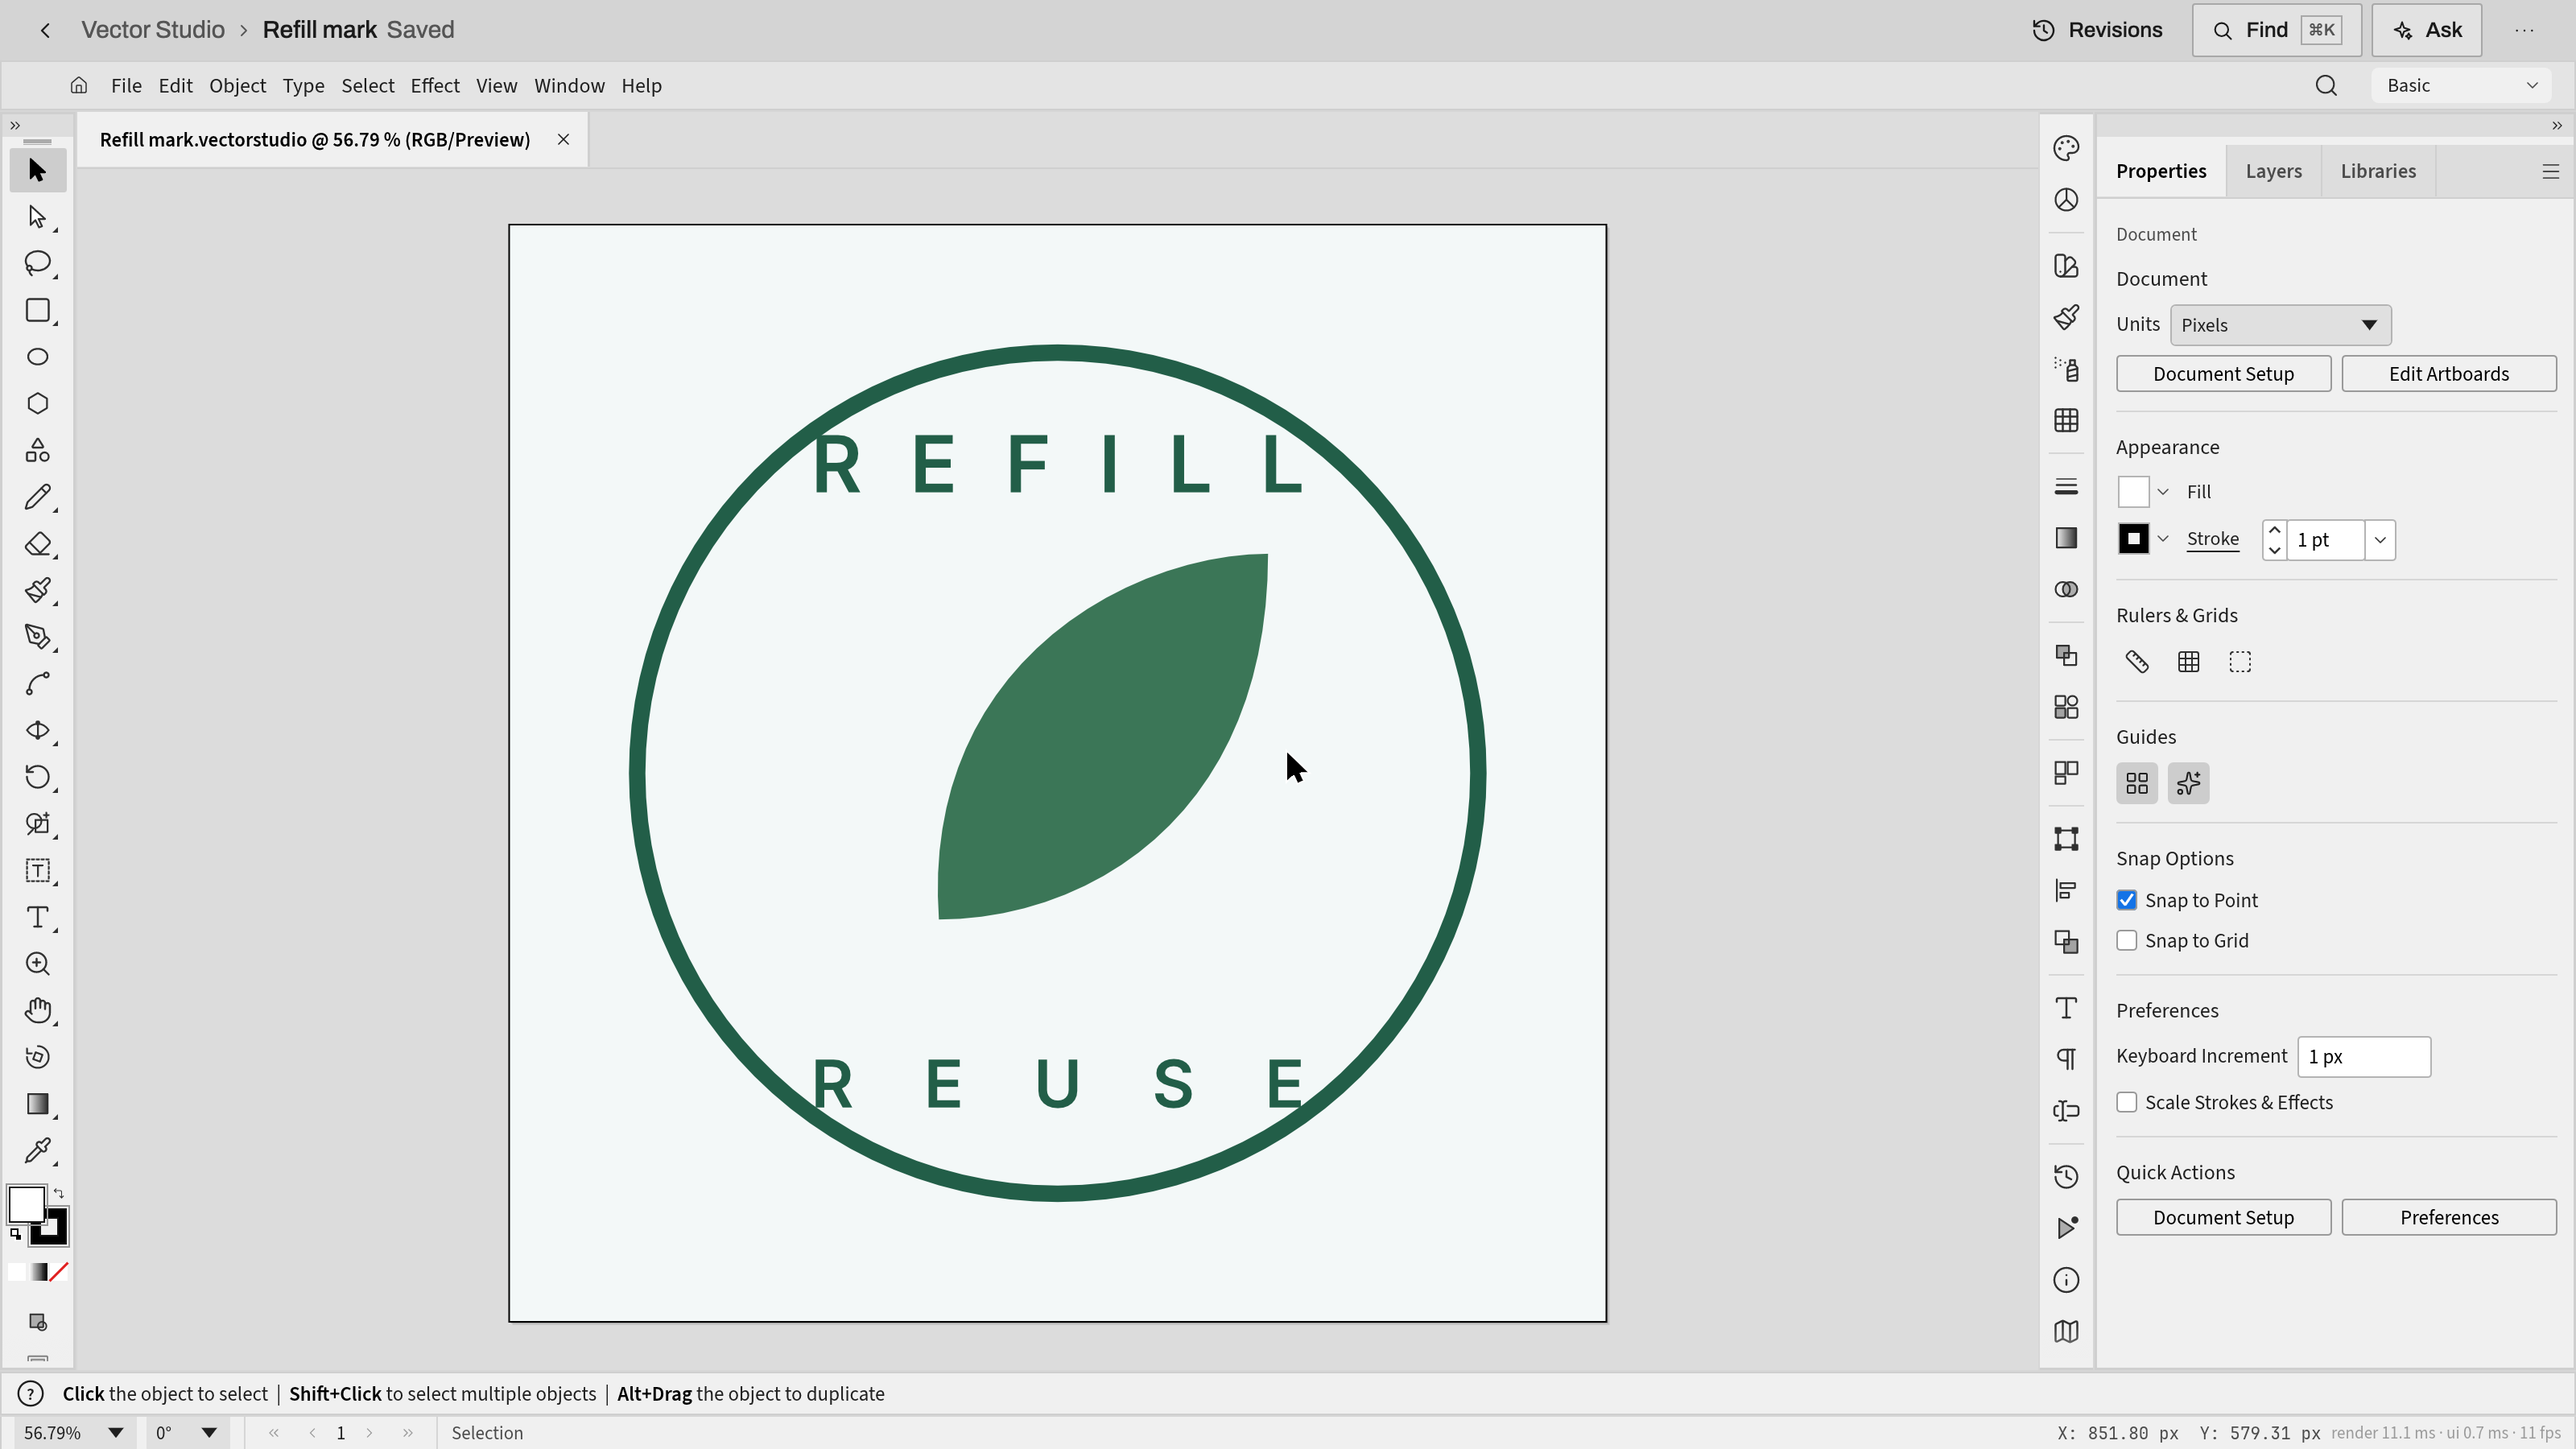Open the stroke weight dropdown arrow
The height and width of the screenshot is (1449, 2576).
[2380, 540]
